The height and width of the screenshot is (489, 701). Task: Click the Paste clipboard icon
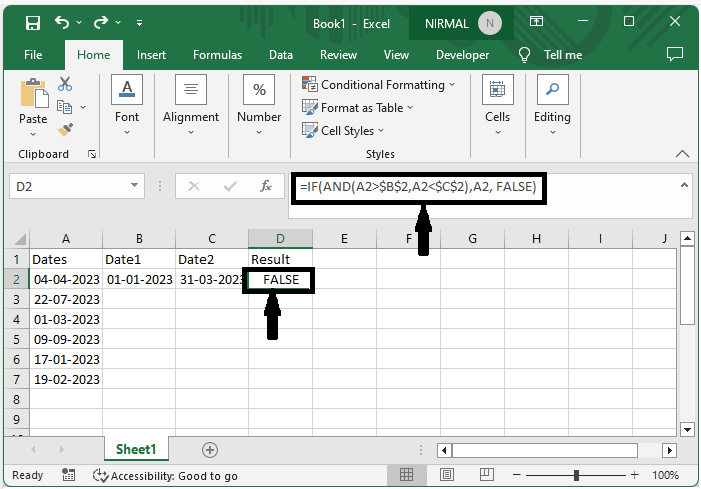tap(34, 93)
